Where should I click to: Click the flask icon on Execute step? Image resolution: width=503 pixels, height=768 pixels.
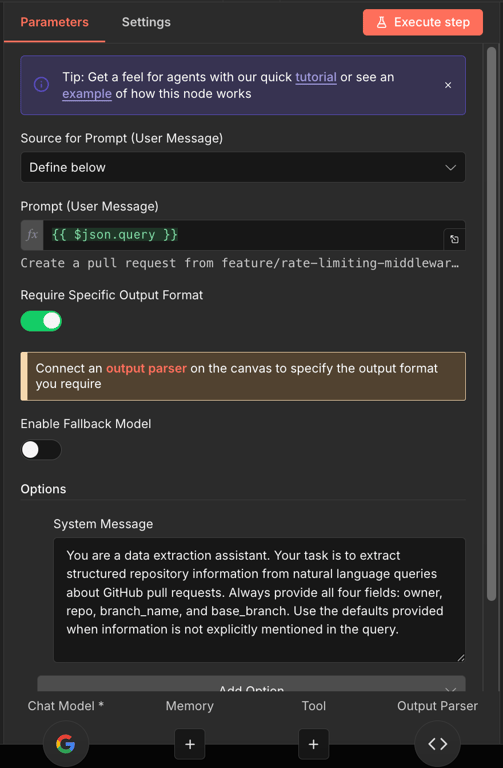pos(382,23)
